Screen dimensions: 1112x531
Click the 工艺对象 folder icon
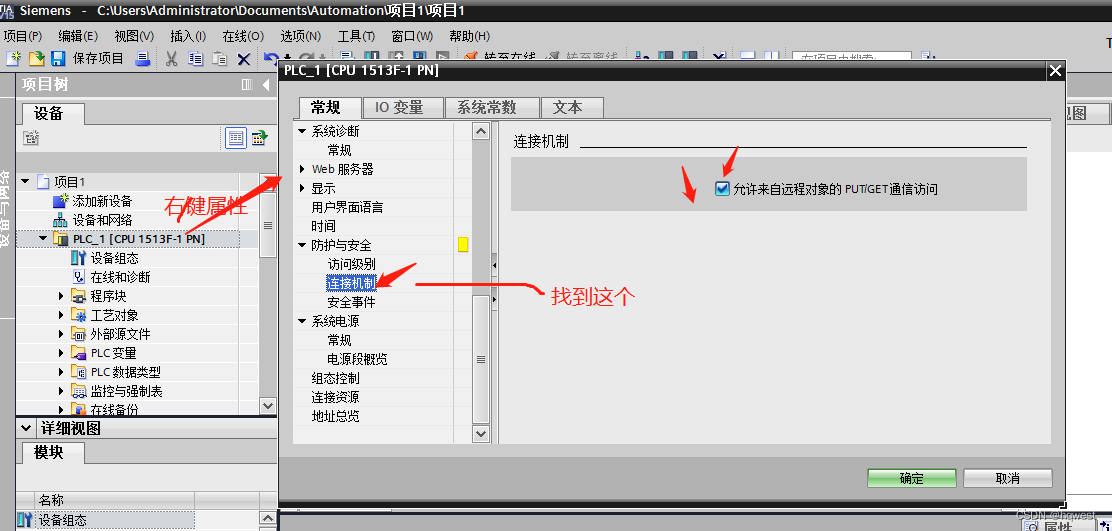79,315
